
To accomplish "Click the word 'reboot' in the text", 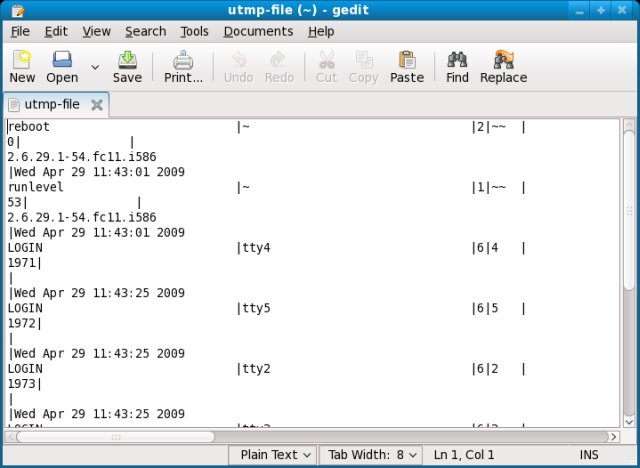I will point(29,126).
